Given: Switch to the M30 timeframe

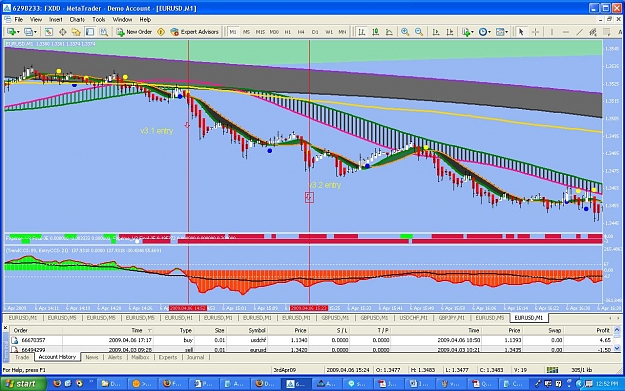Looking at the screenshot, I should 274,32.
